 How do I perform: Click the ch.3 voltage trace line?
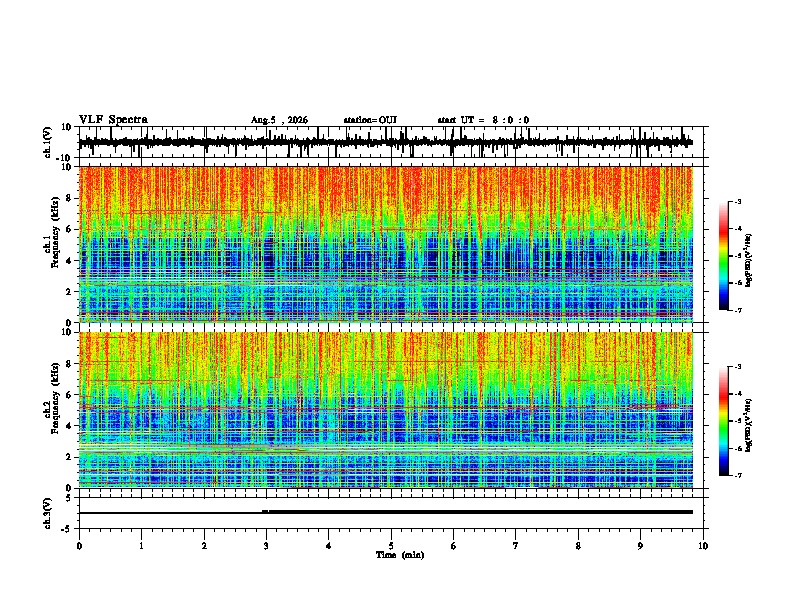click(x=386, y=512)
